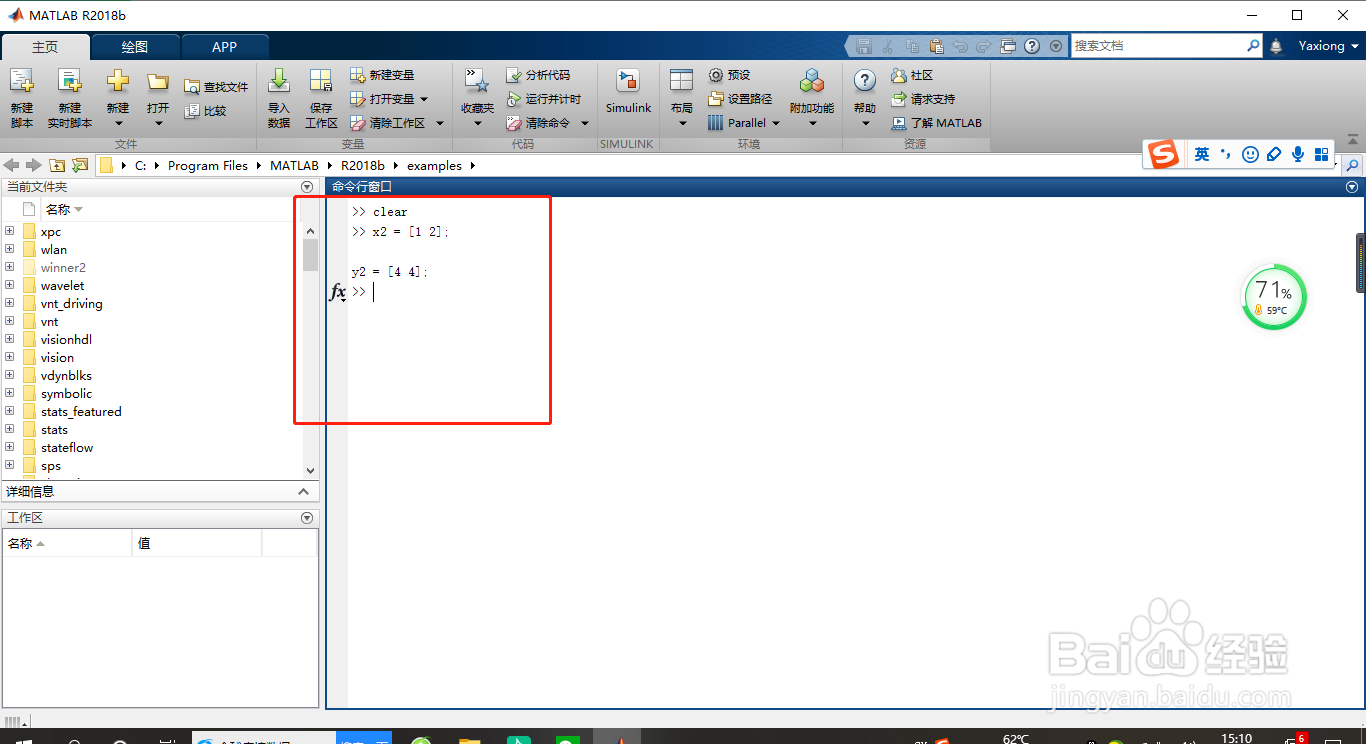Open Add-Ons (附加功能) menu
The height and width of the screenshot is (744, 1366).
pos(812,98)
